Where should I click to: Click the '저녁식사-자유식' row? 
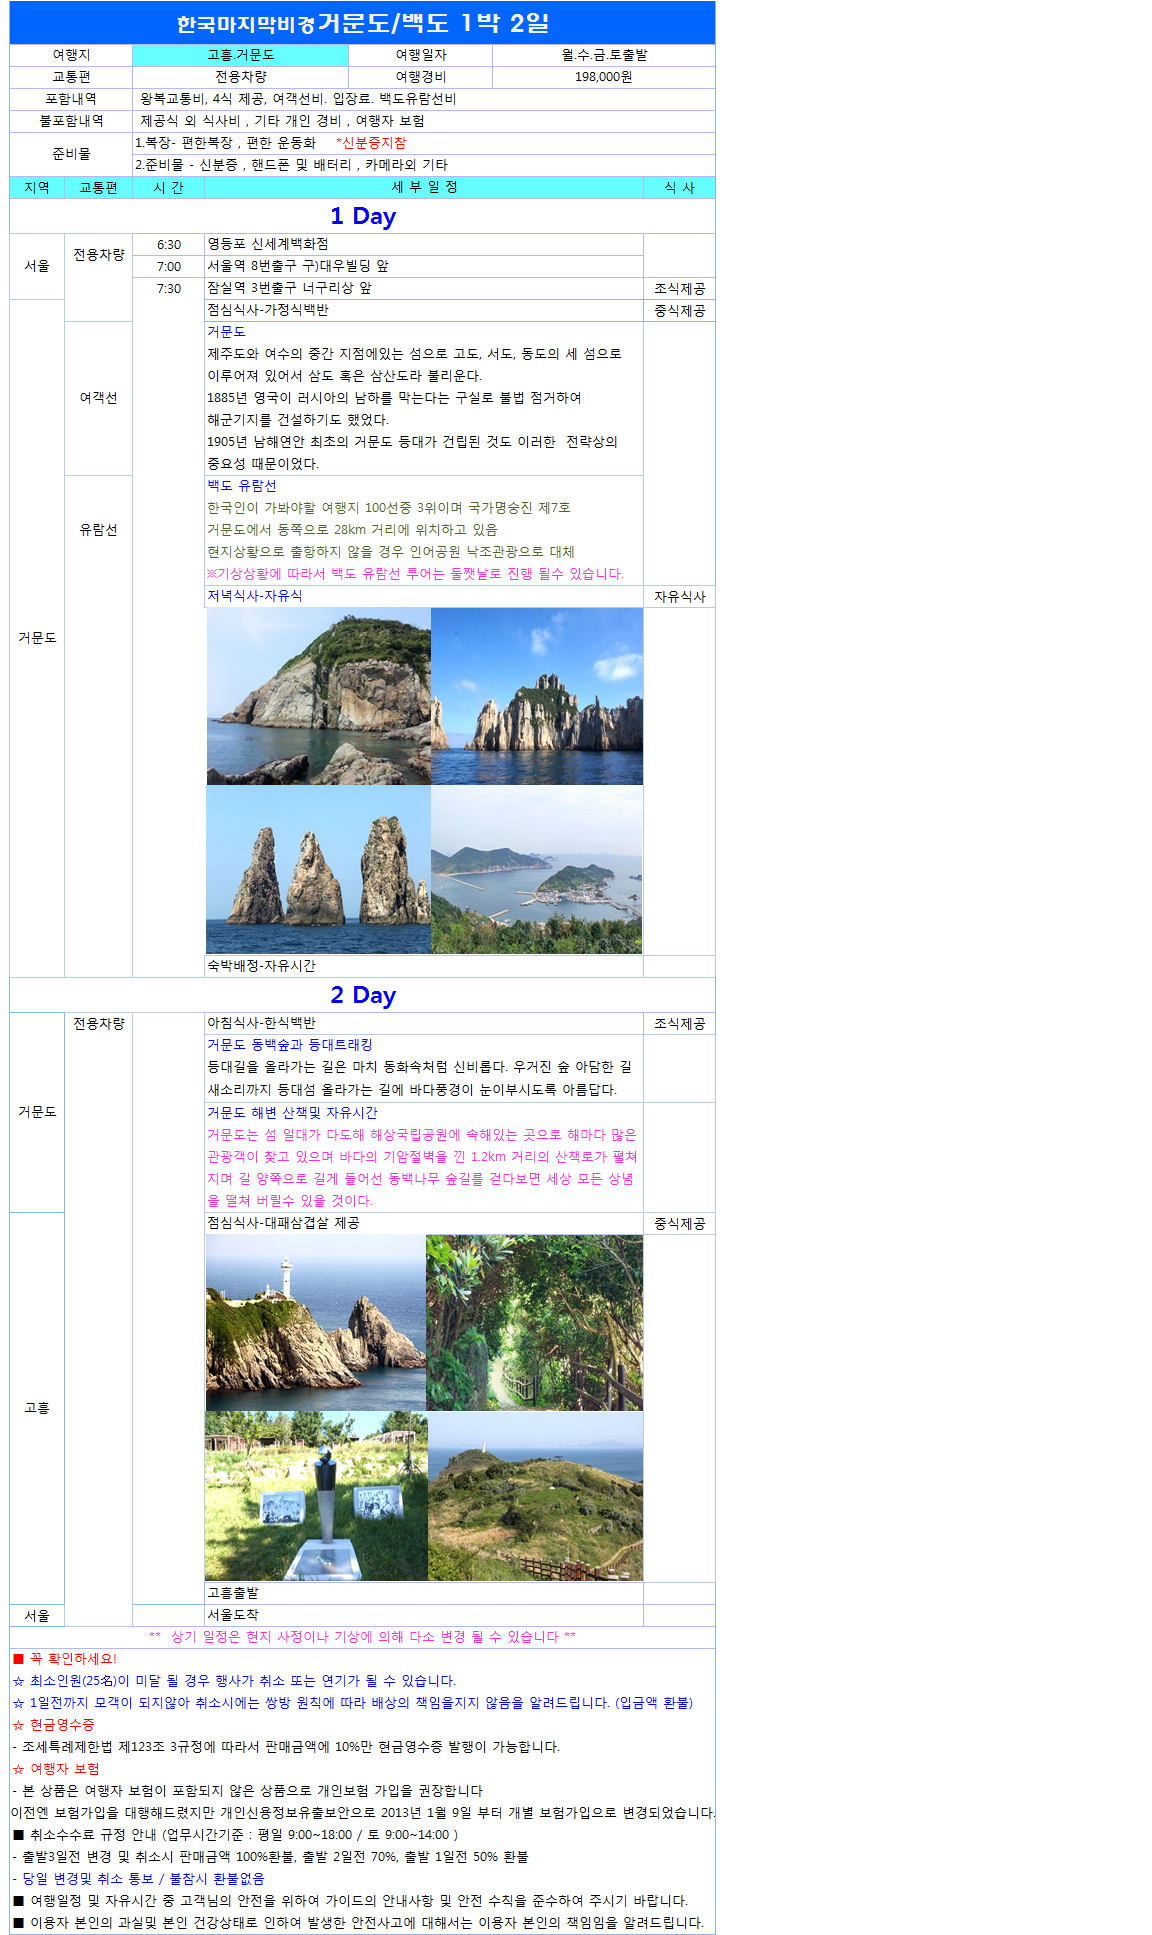pyautogui.click(x=424, y=597)
